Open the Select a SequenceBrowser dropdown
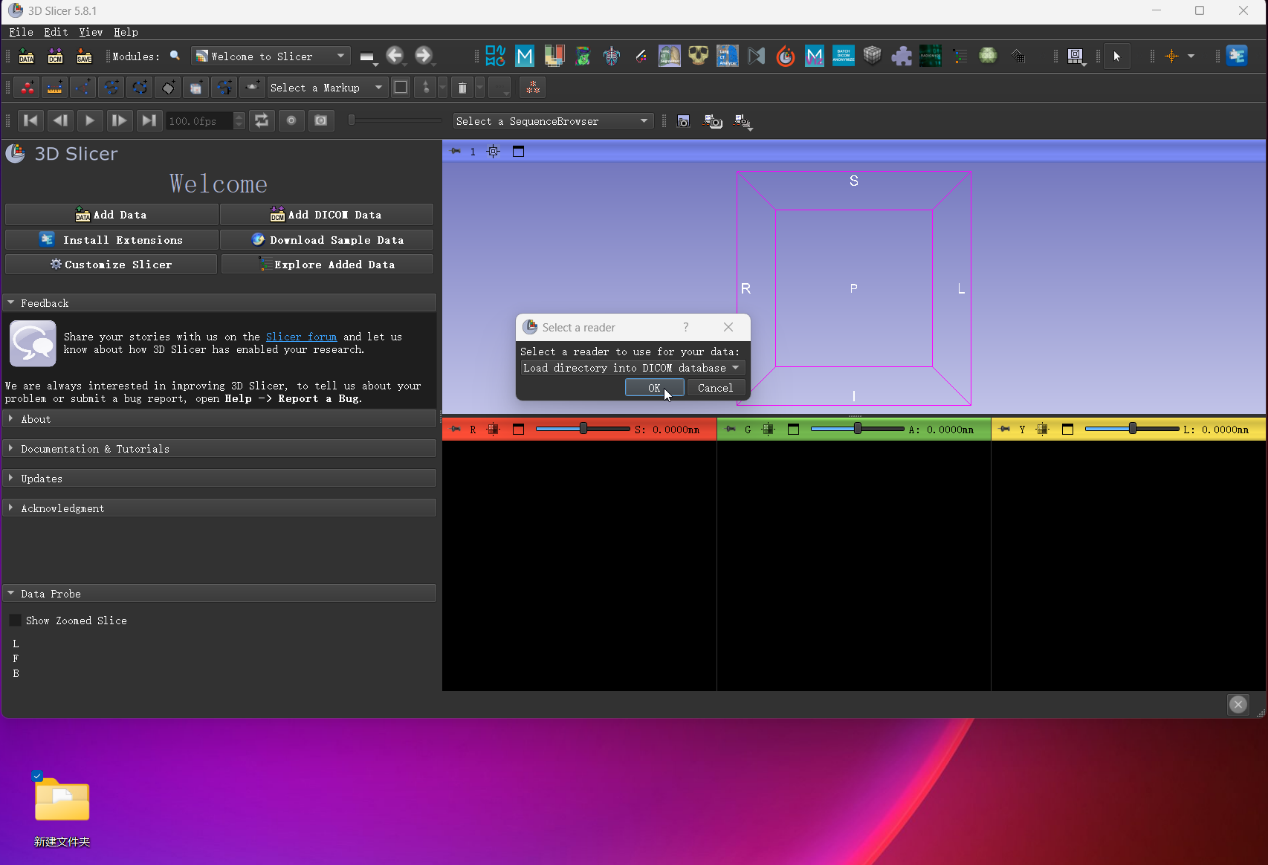1268x865 pixels. coord(552,121)
